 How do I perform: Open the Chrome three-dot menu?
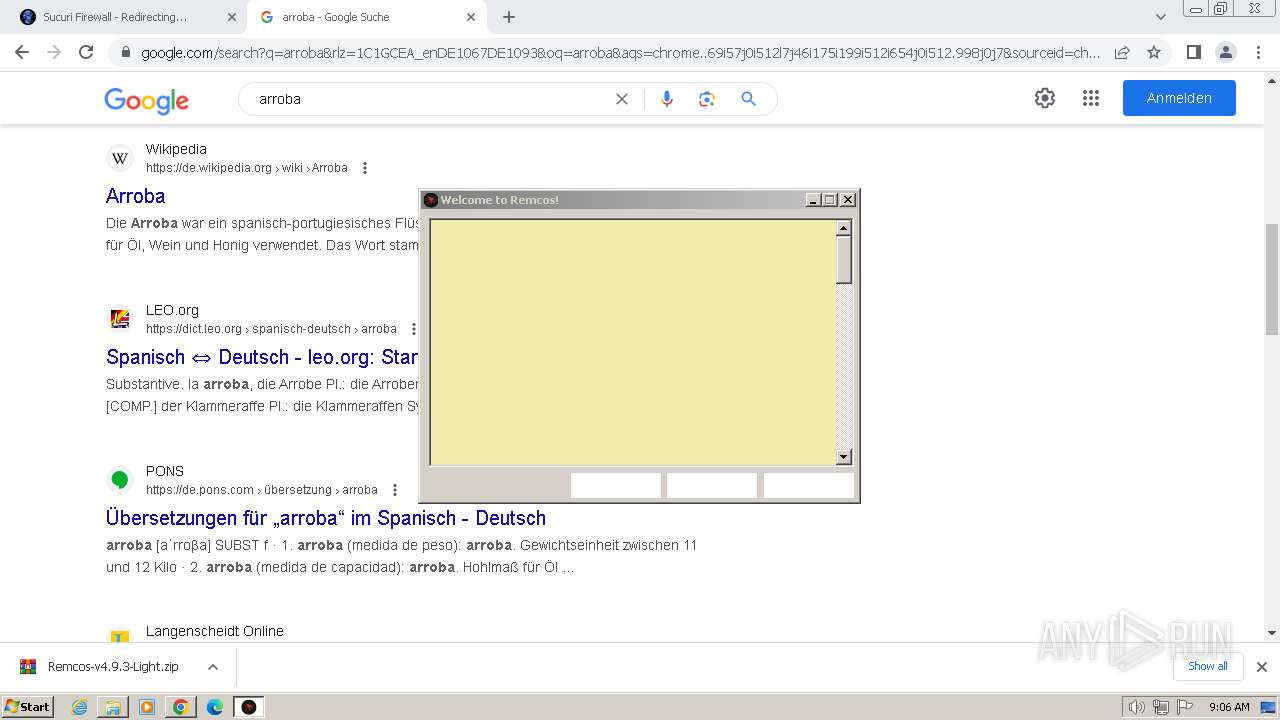(x=1257, y=52)
